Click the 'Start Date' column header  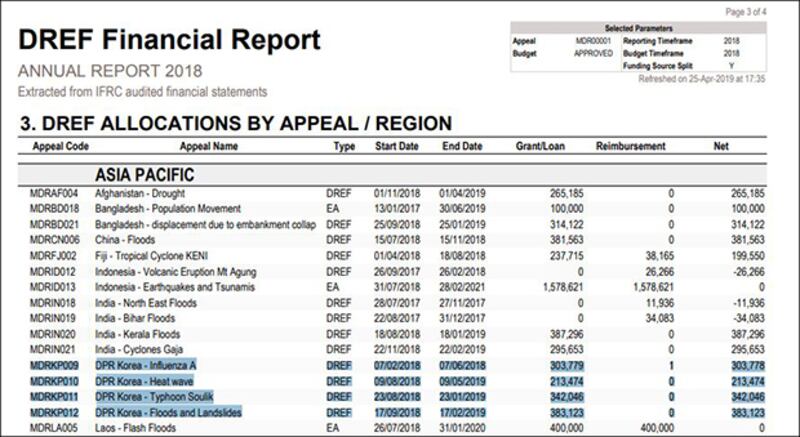[397, 146]
